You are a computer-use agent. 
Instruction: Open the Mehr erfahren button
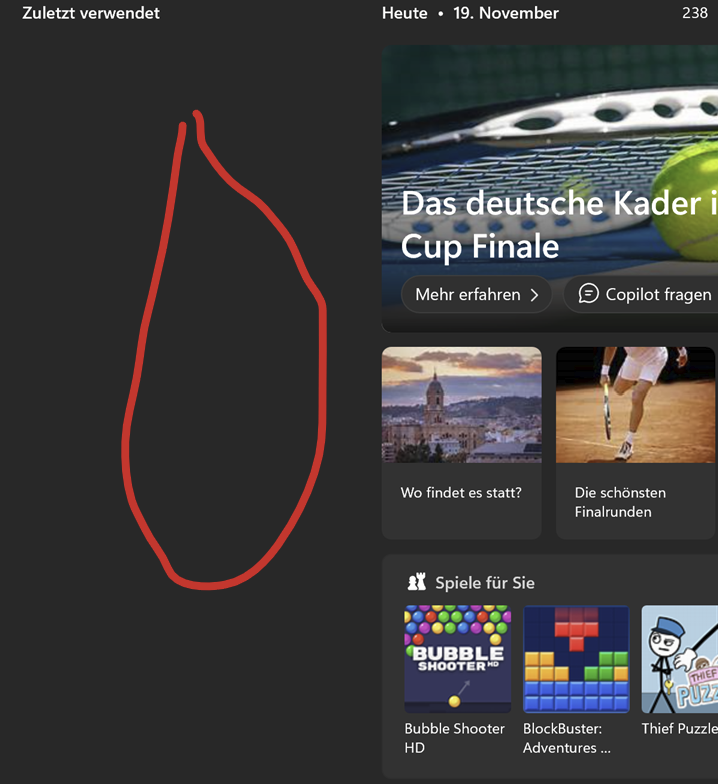tap(476, 294)
